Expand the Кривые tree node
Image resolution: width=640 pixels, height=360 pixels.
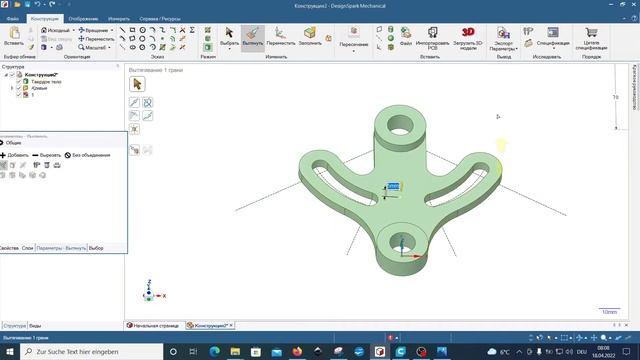[x=12, y=88]
